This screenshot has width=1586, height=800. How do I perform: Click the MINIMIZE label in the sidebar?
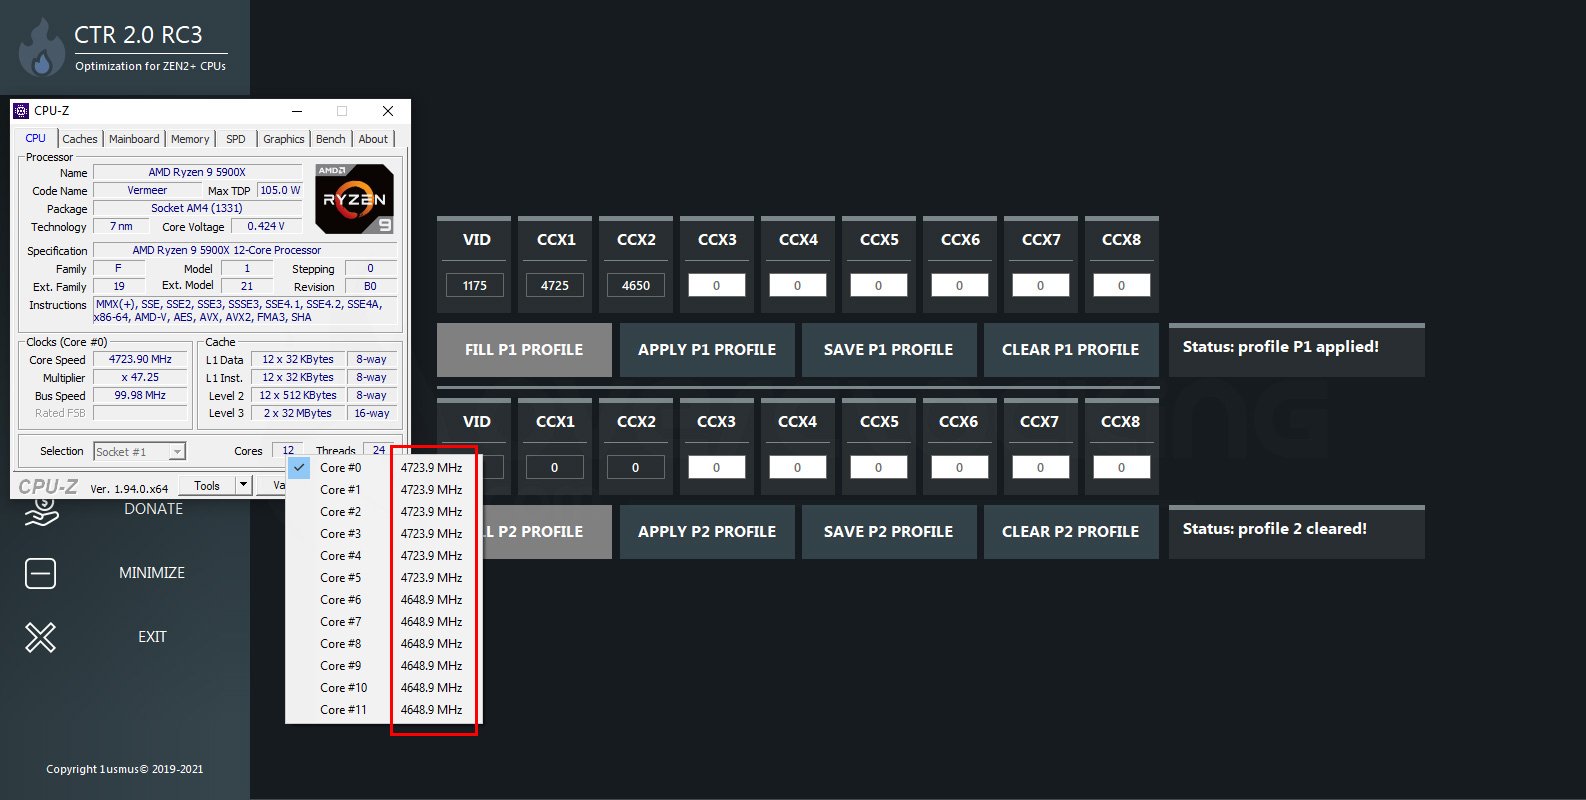point(152,573)
